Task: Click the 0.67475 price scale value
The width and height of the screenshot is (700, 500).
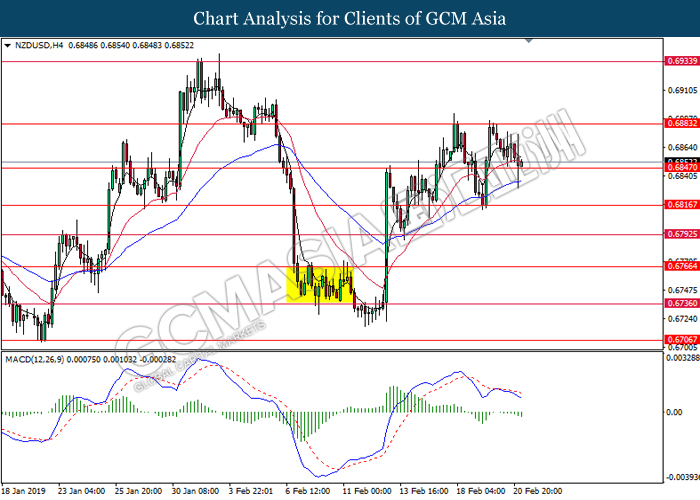Action: click(x=682, y=290)
